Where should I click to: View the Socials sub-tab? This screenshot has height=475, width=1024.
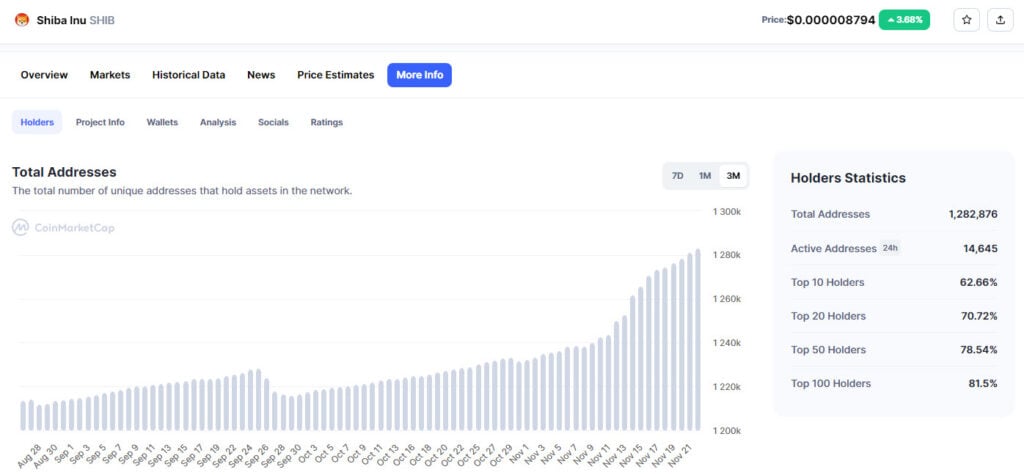pyautogui.click(x=273, y=122)
